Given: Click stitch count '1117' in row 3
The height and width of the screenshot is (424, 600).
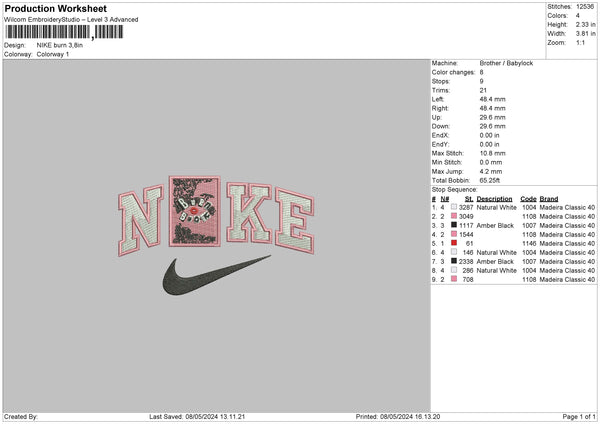Looking at the screenshot, I should (x=466, y=225).
